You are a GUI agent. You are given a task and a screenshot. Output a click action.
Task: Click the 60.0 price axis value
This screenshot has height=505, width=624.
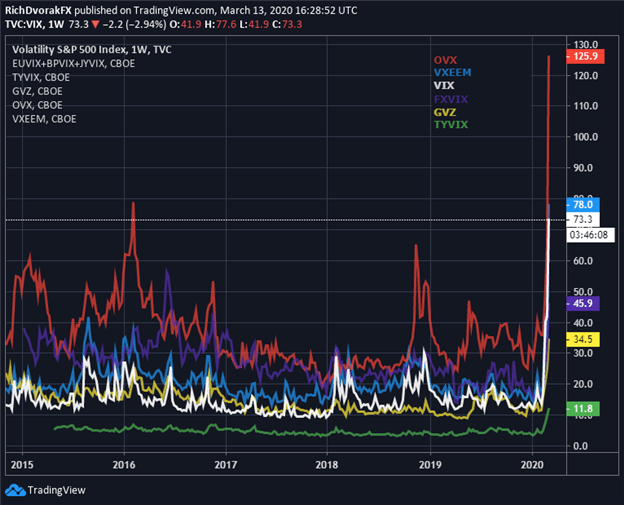click(x=583, y=261)
